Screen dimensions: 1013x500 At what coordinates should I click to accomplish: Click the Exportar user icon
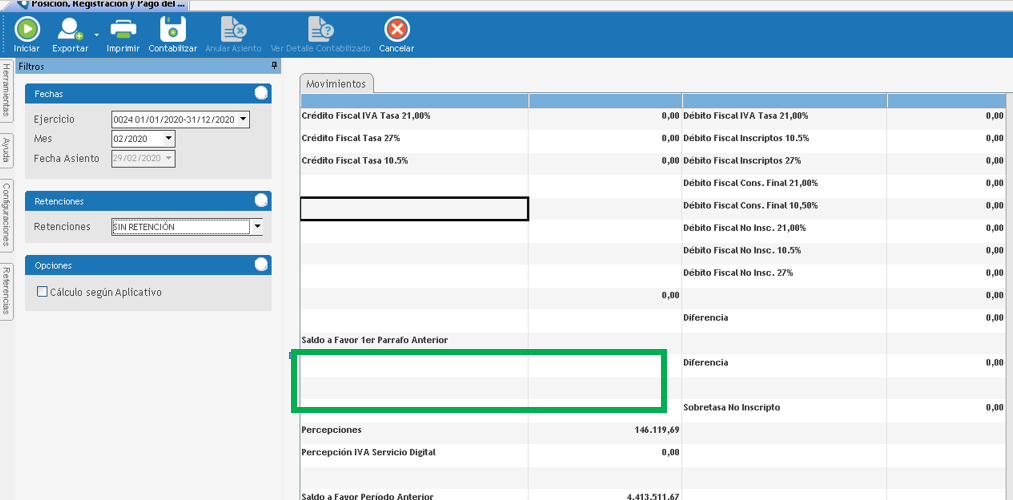tap(70, 29)
